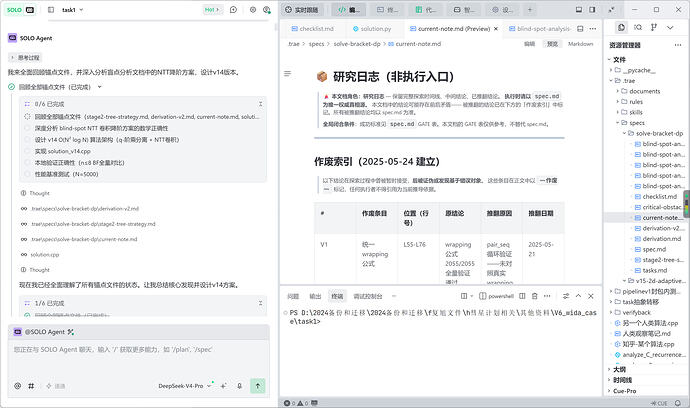Open editor more actions ellipsis
690x408 pixels.
click(x=593, y=29)
